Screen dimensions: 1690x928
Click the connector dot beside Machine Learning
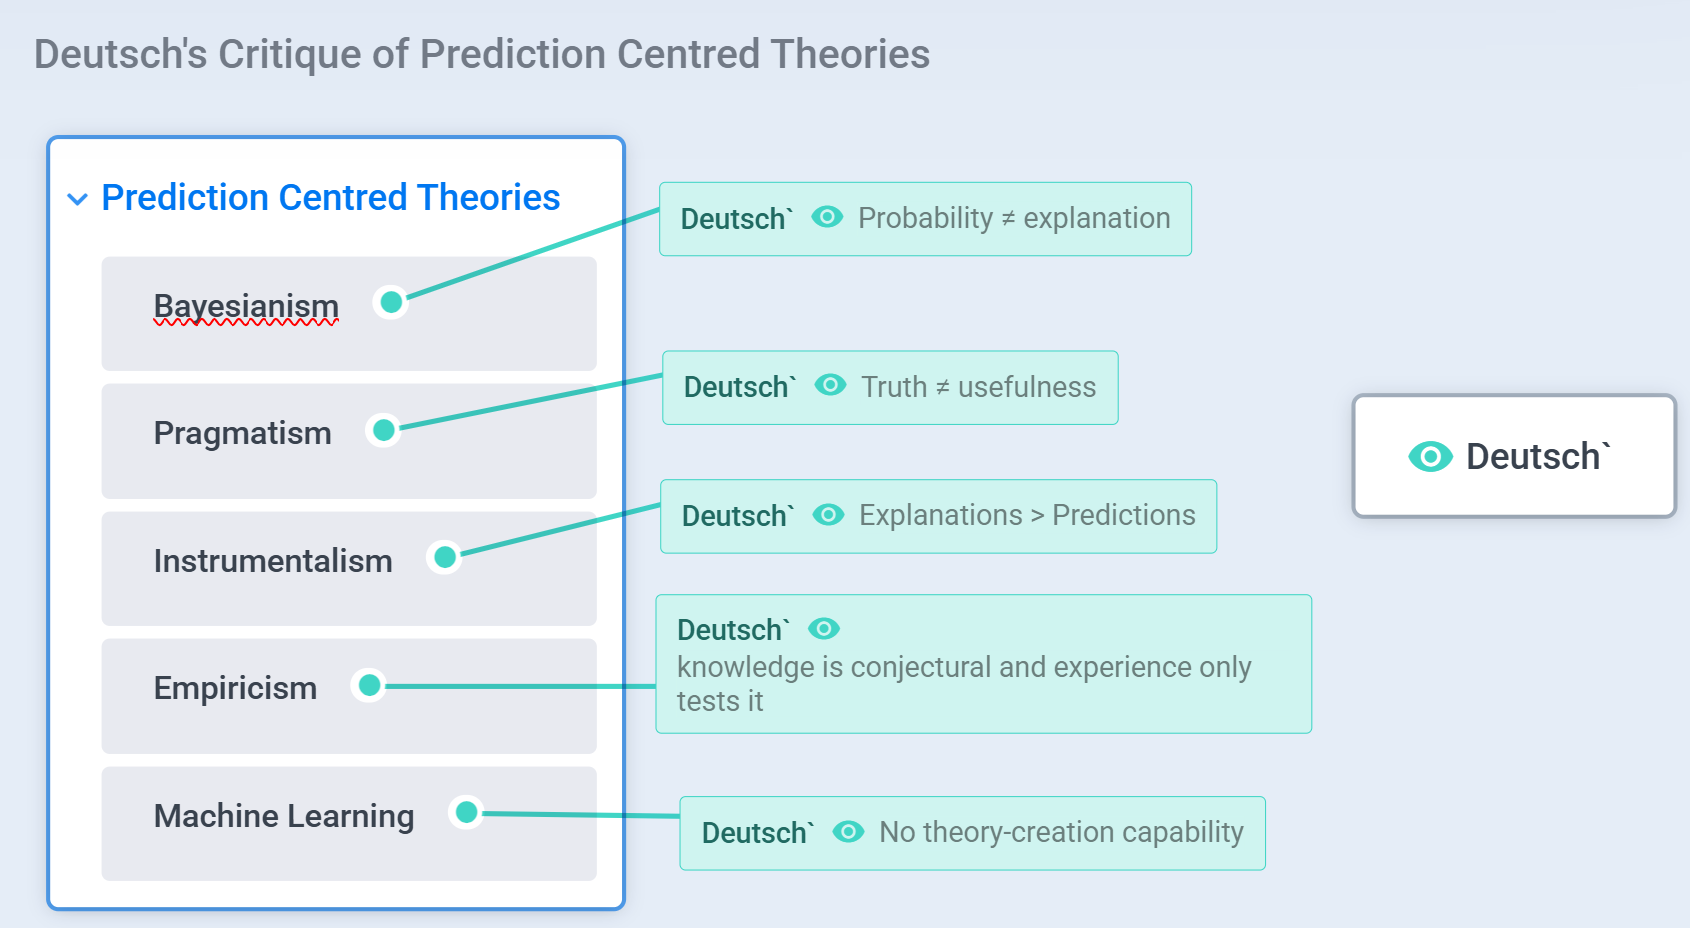(466, 812)
